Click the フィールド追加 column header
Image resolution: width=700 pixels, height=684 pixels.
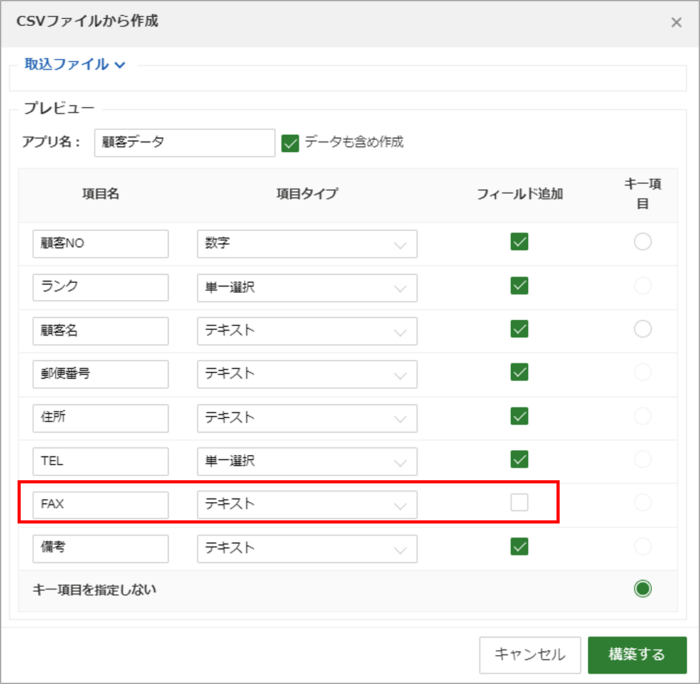[x=520, y=194]
